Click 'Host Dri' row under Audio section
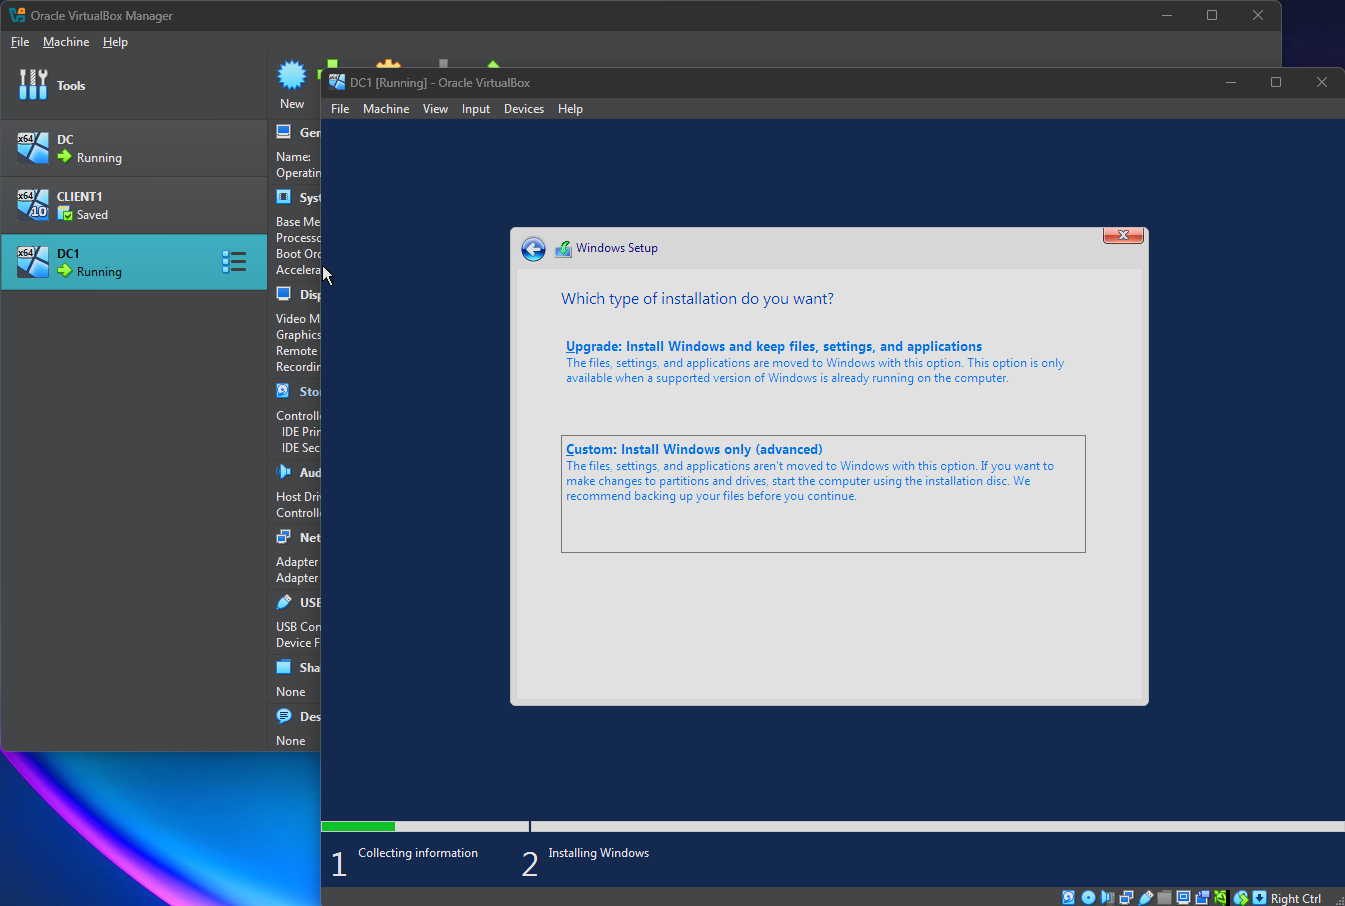1345x906 pixels. [x=298, y=497]
